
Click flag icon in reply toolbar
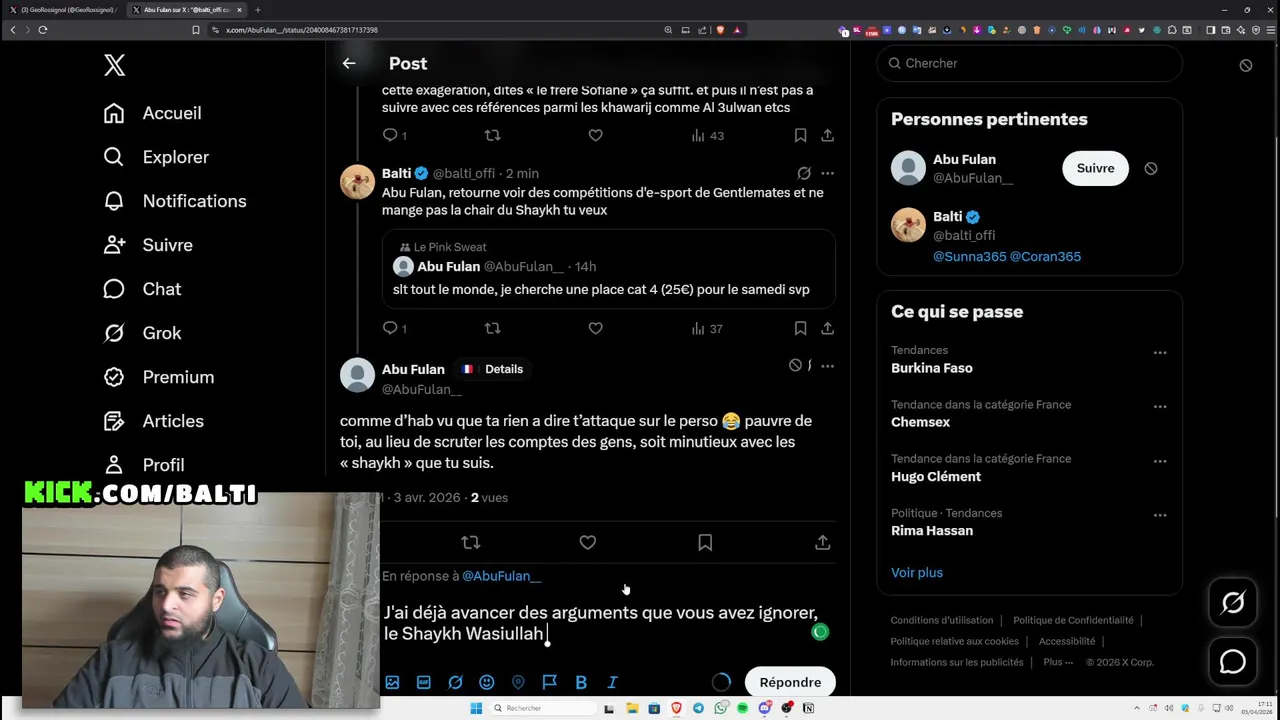(x=549, y=682)
